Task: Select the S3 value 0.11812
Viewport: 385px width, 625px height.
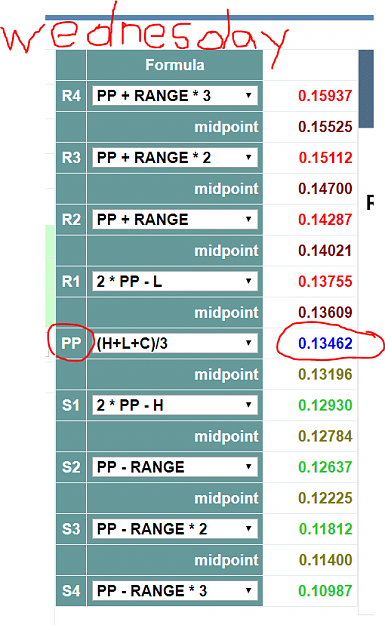Action: coord(325,529)
